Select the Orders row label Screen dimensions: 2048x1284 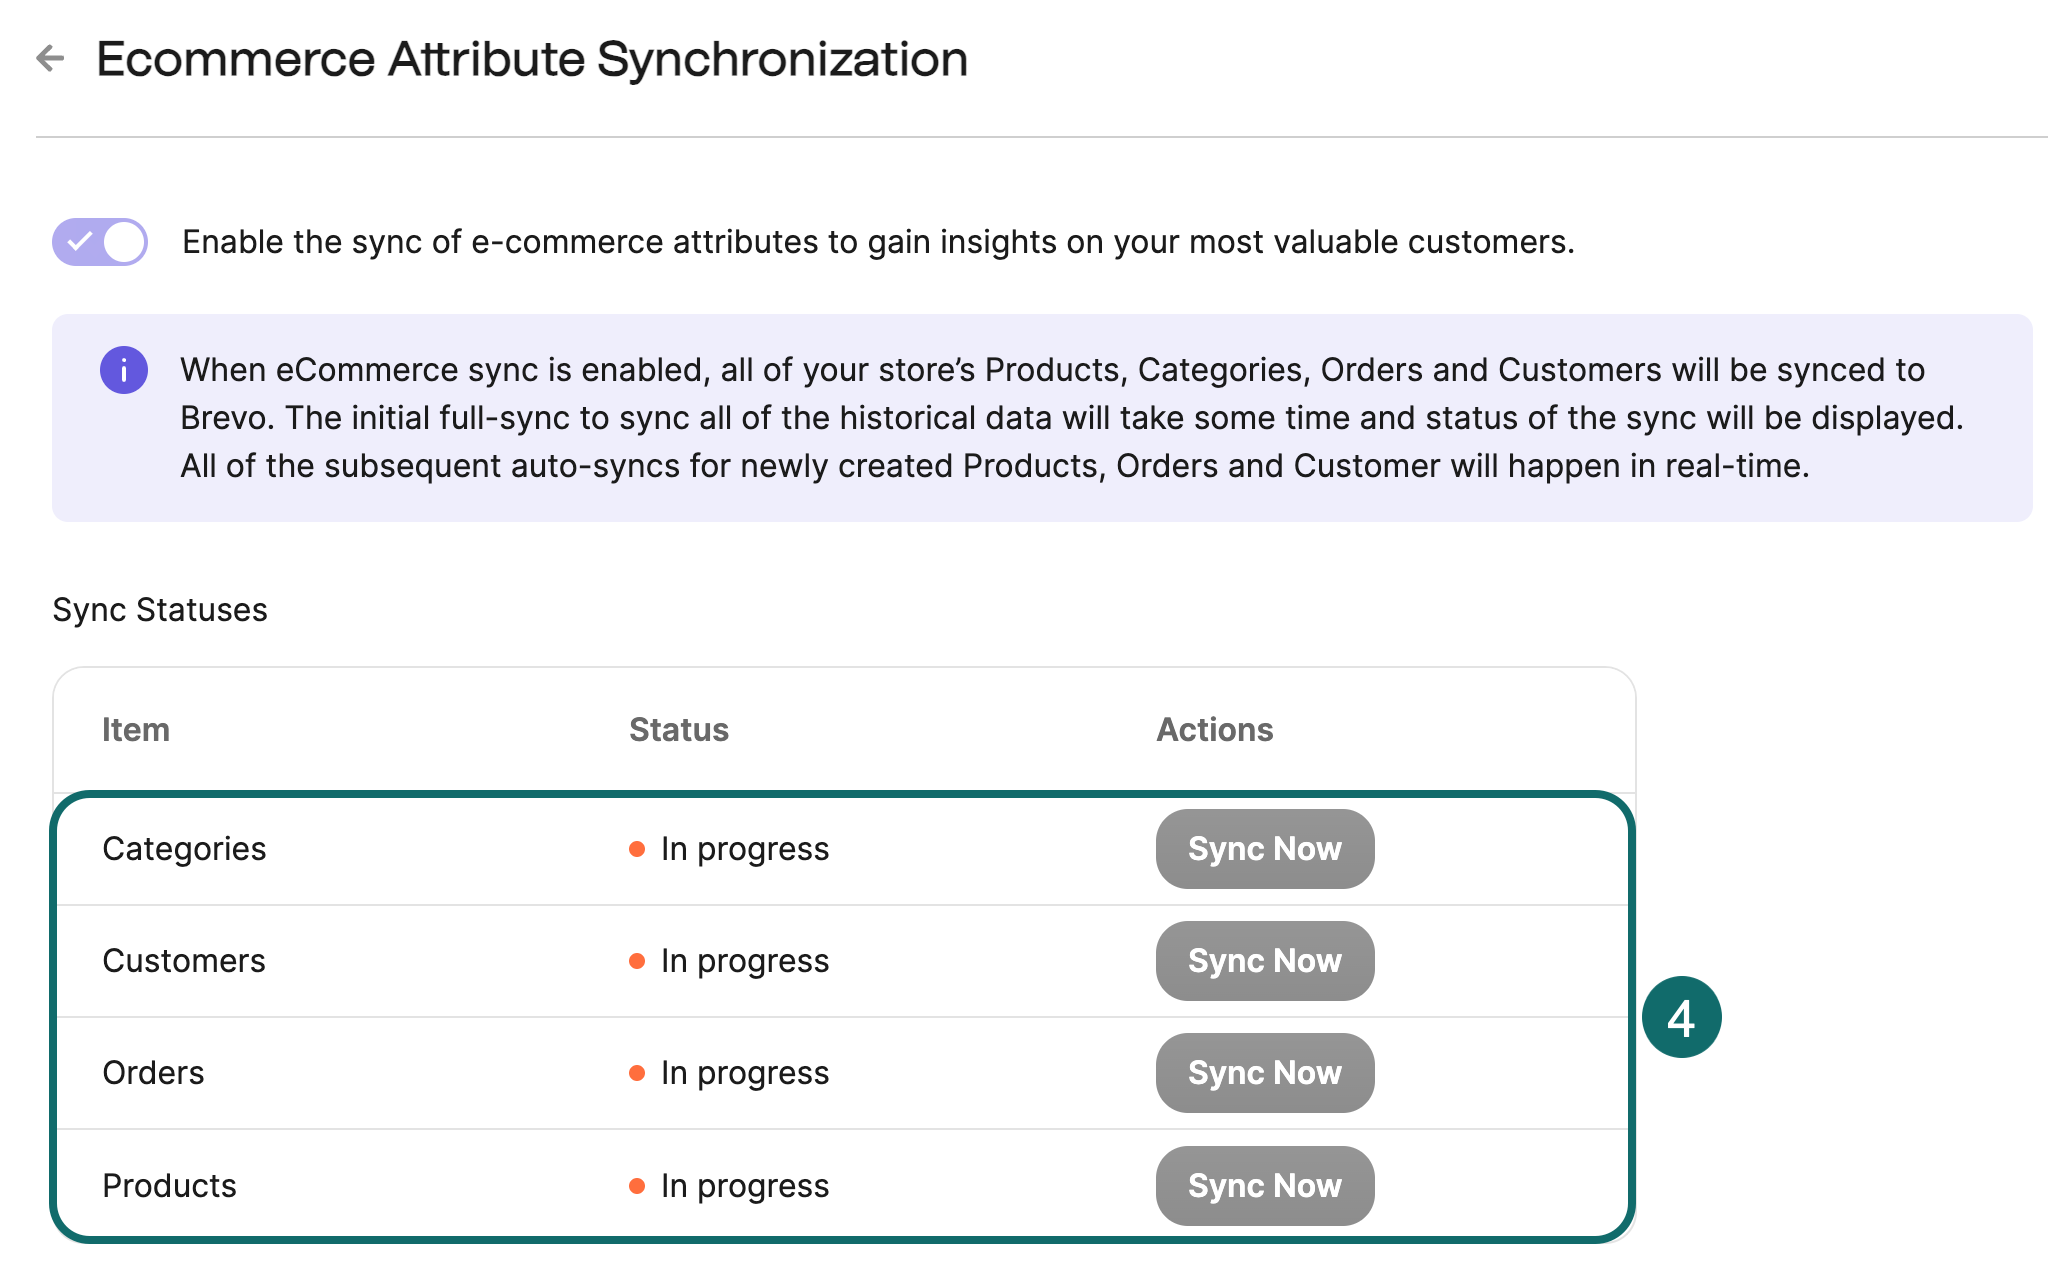tap(153, 1073)
